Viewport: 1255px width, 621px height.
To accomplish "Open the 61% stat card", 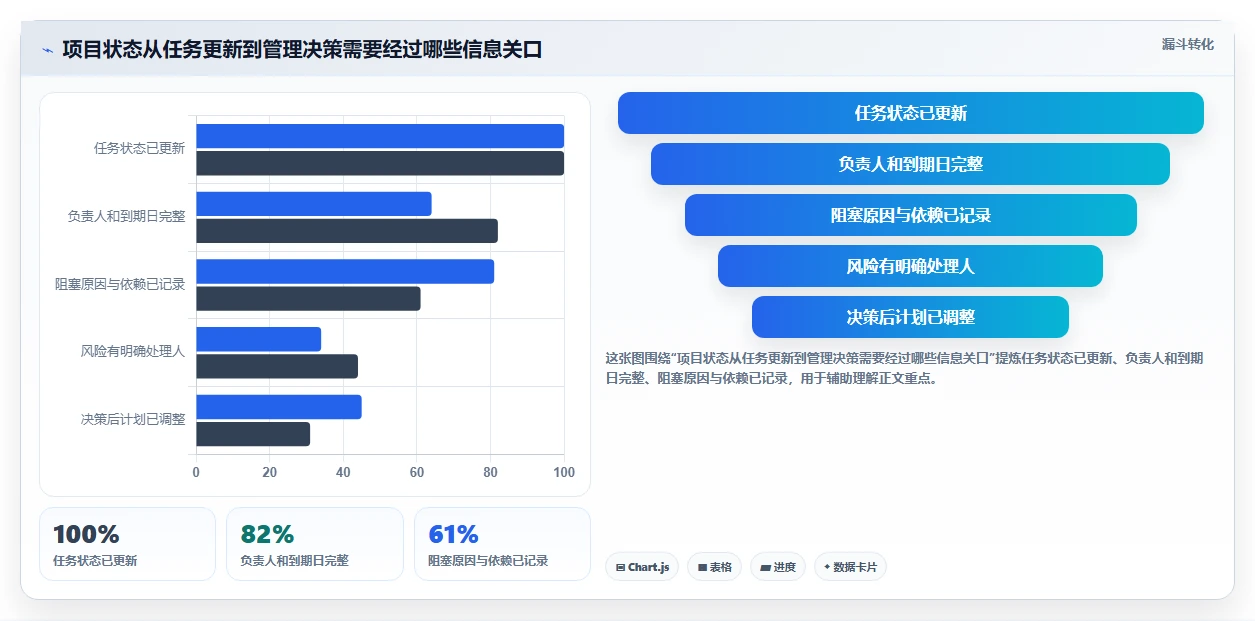I will tap(502, 544).
